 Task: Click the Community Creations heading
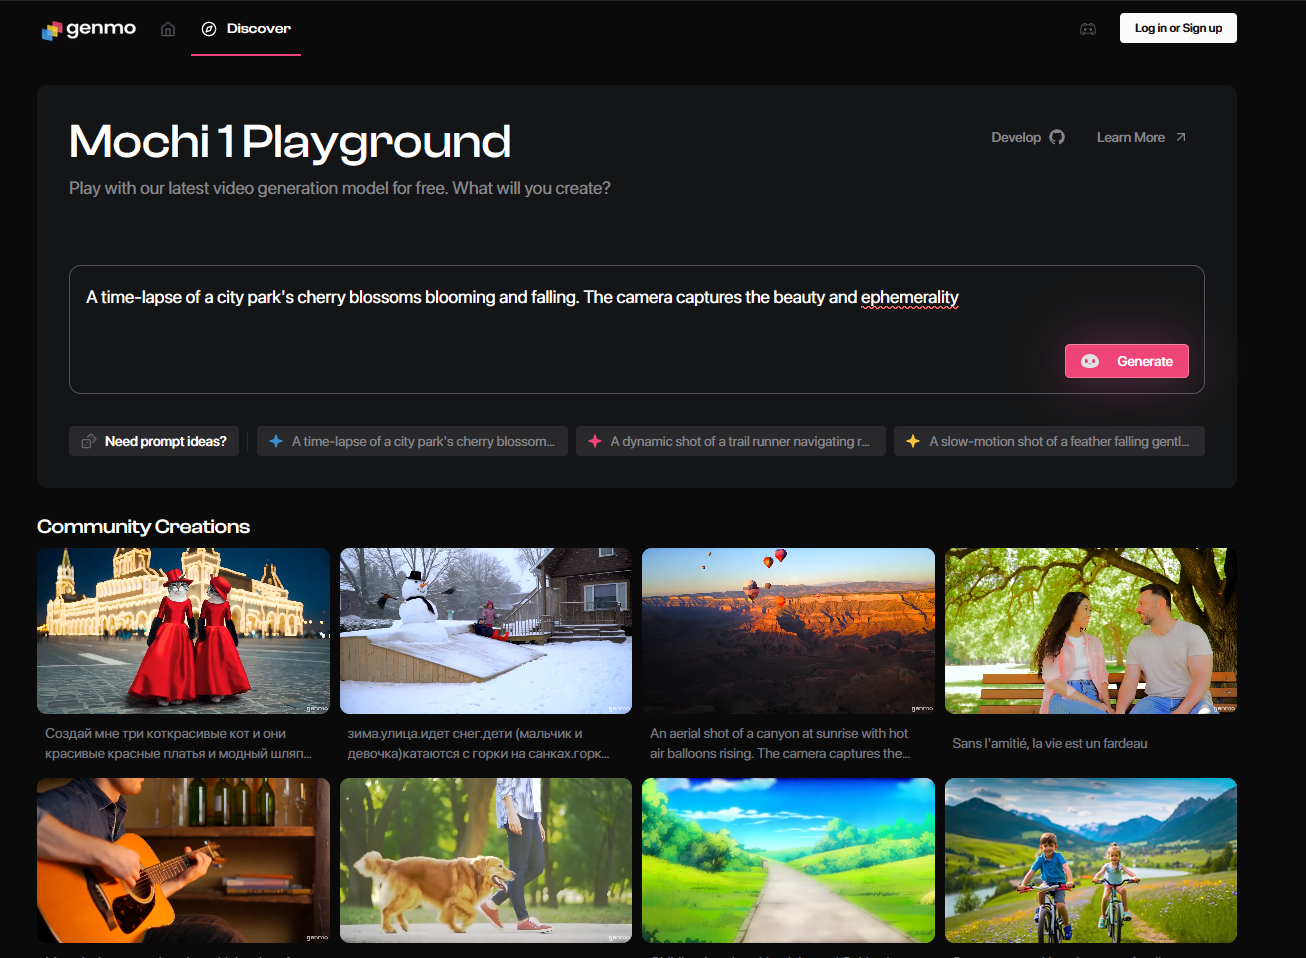point(143,526)
